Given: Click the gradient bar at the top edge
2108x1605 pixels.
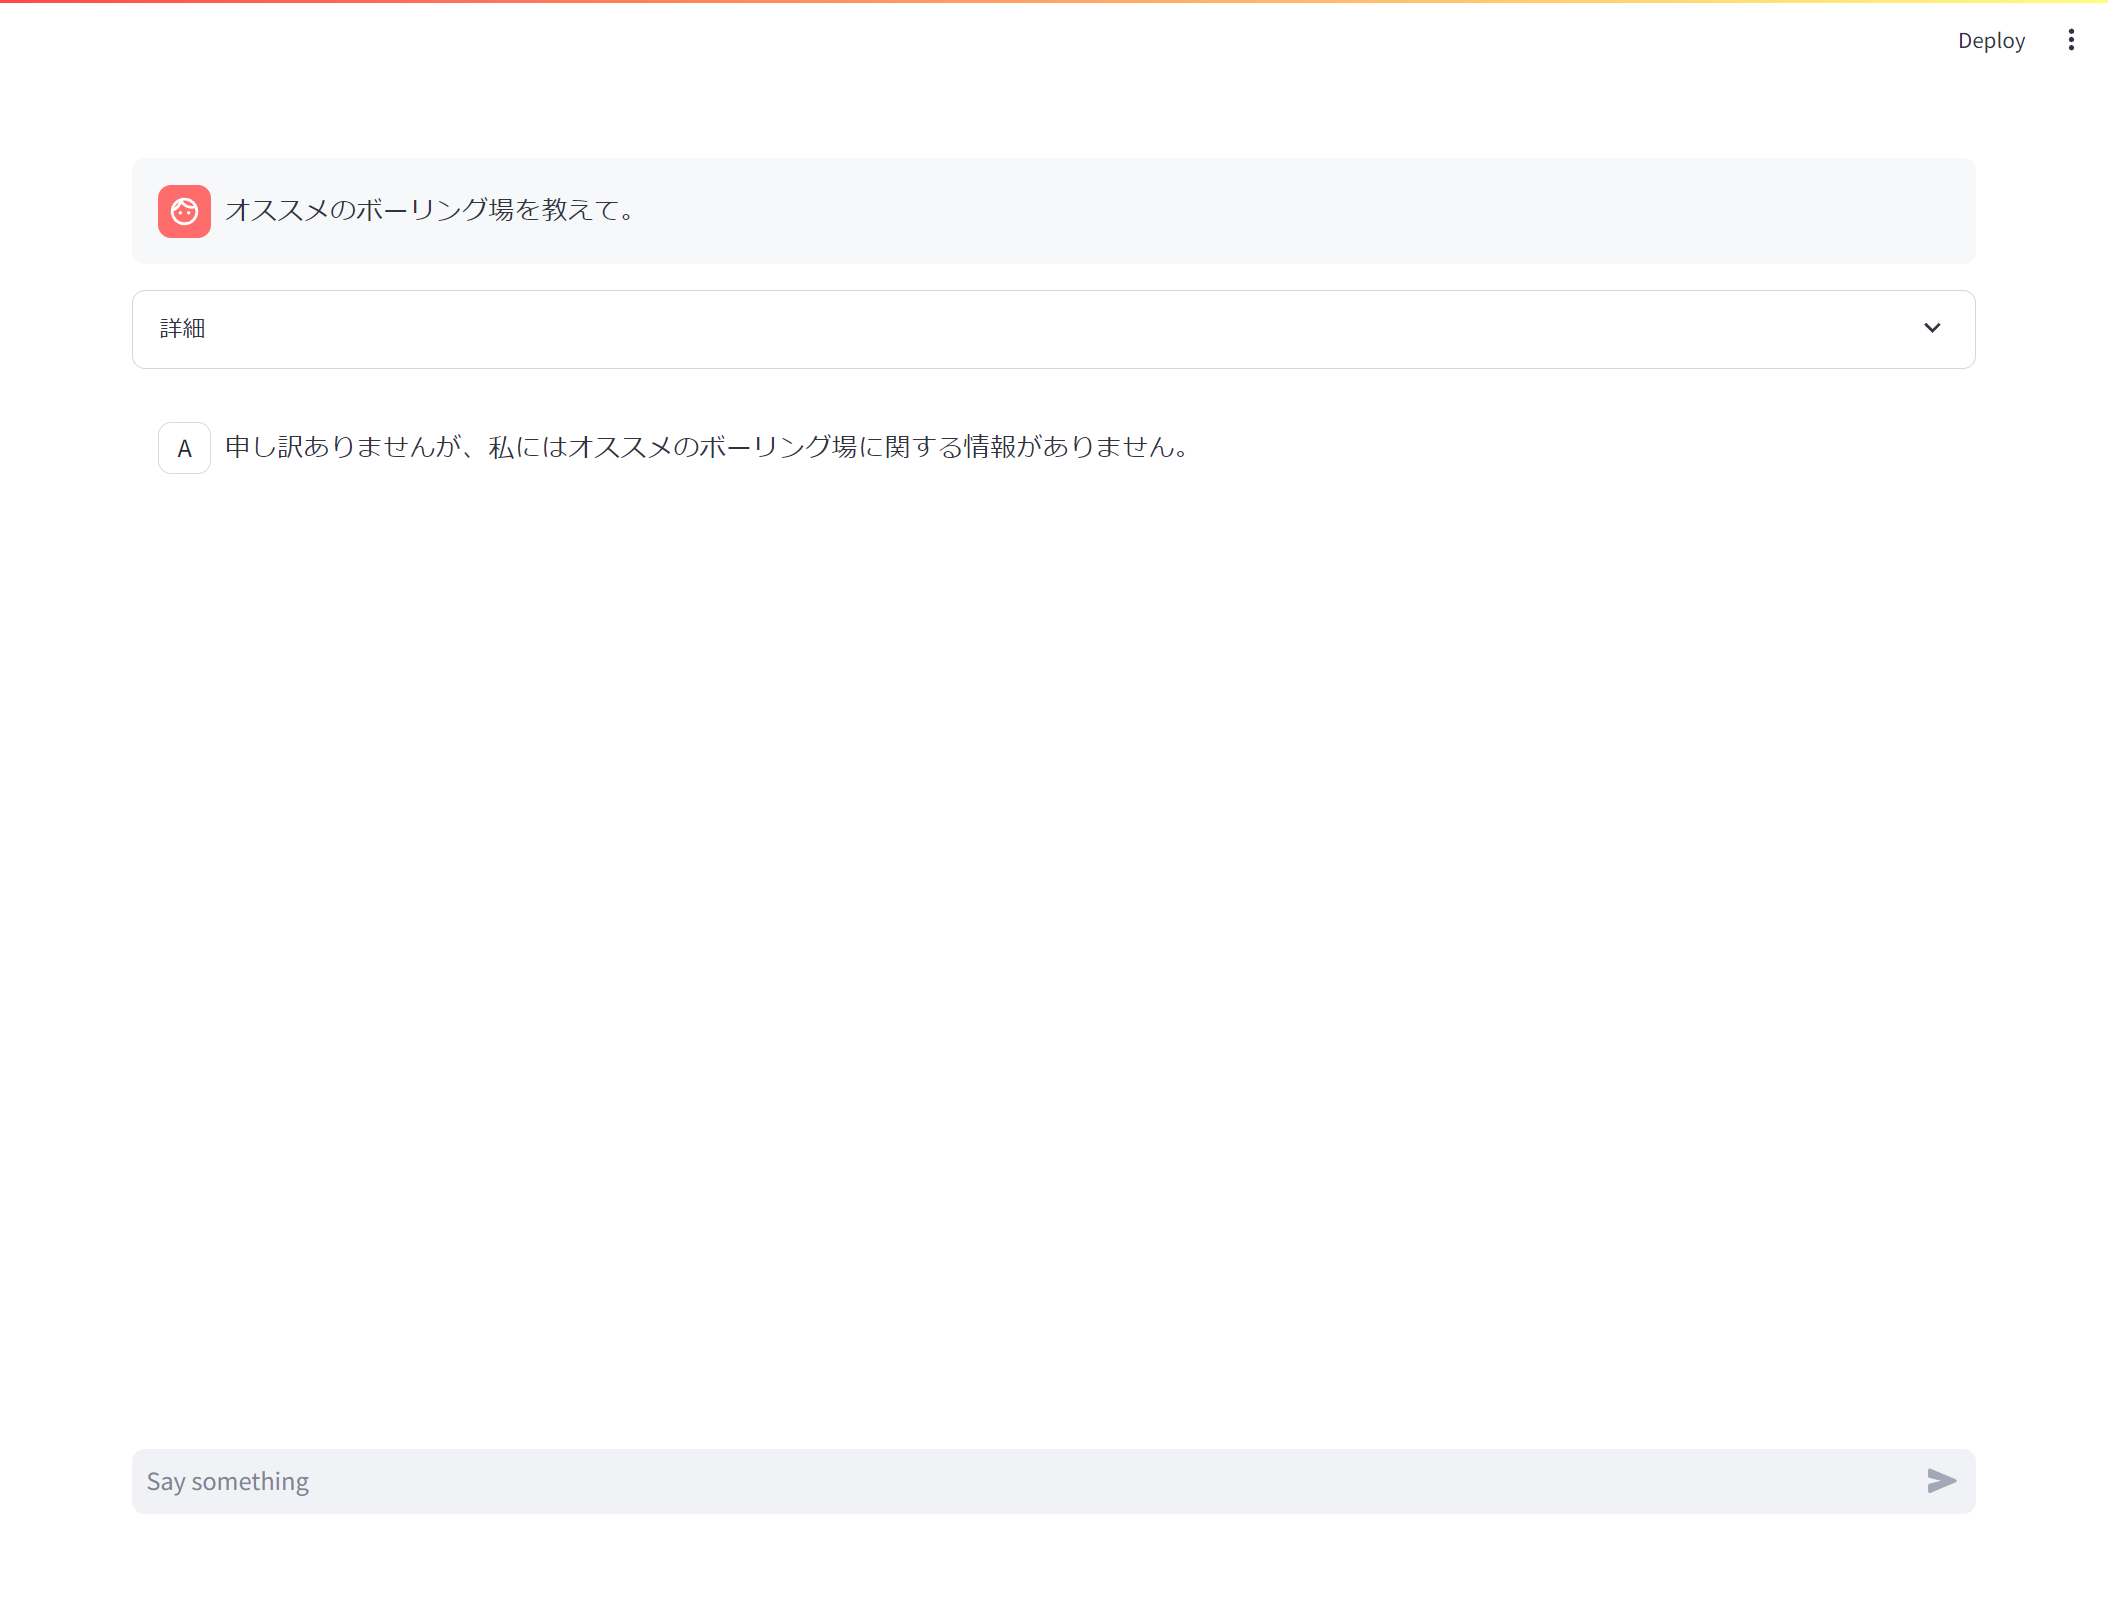Looking at the screenshot, I should tap(1053, 3).
